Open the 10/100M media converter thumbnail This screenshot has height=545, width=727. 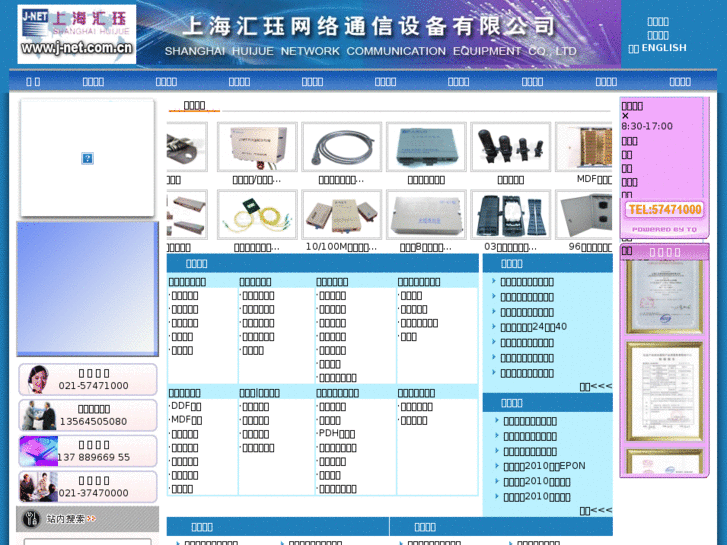coord(341,215)
